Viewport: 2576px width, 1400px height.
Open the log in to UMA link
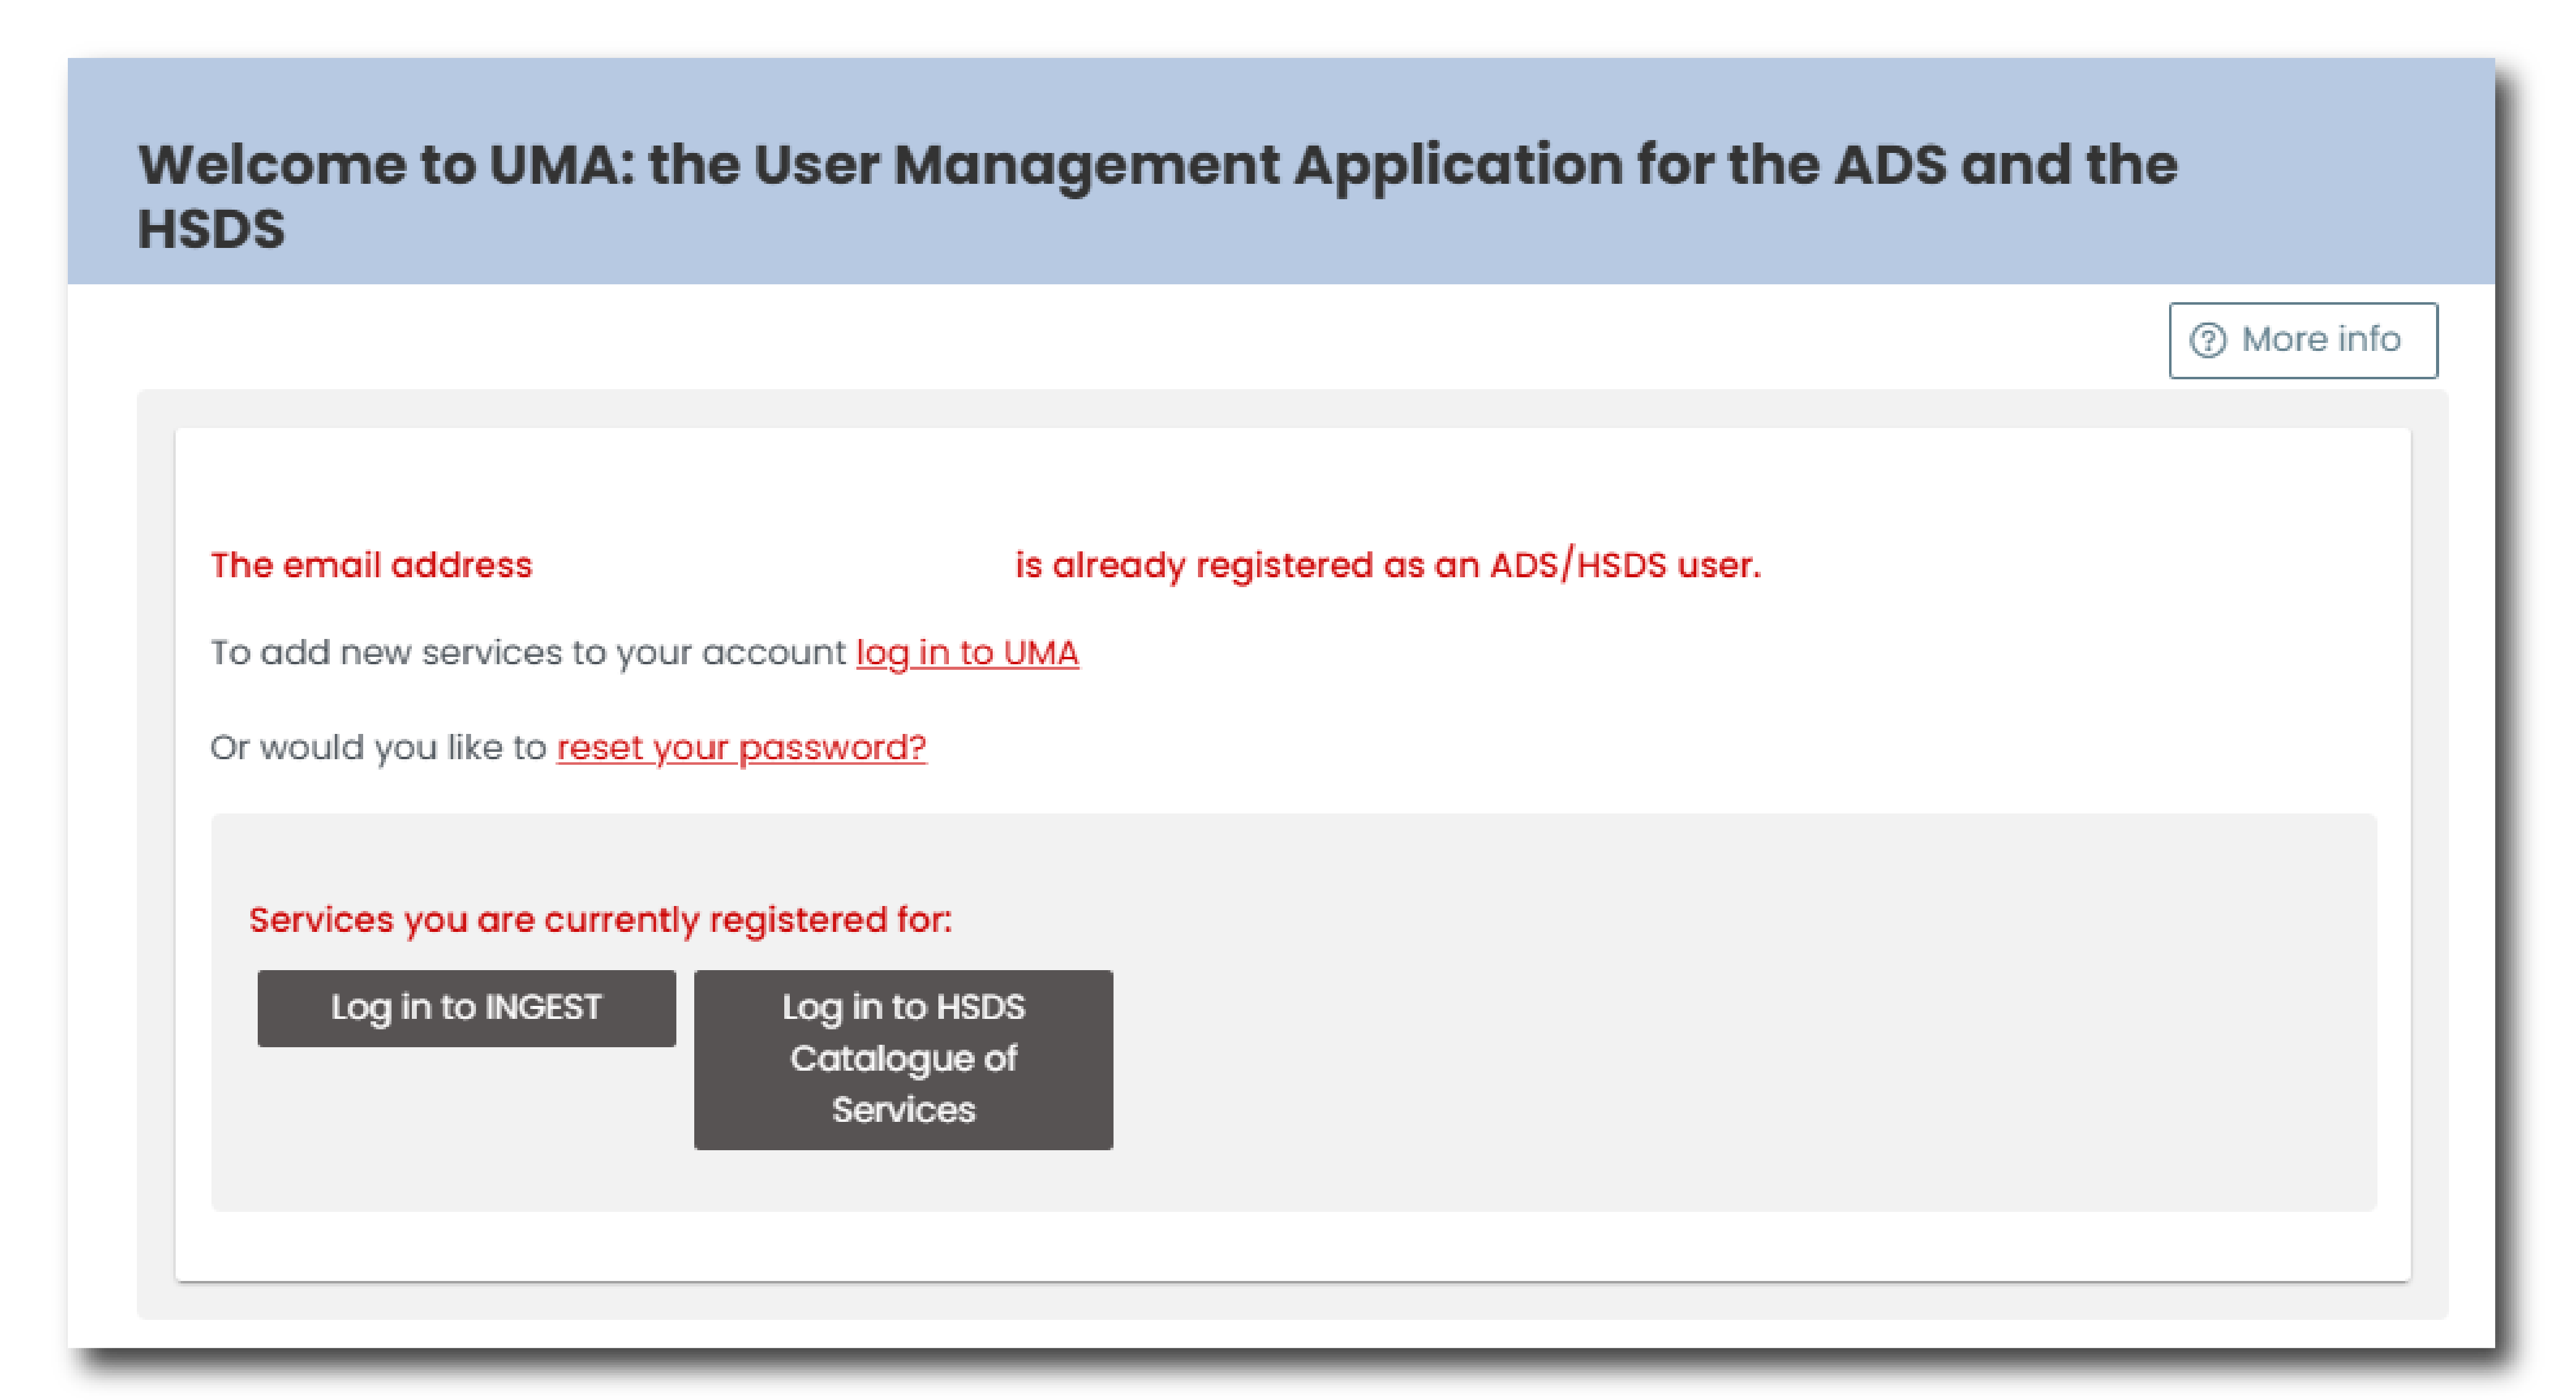[x=967, y=653]
